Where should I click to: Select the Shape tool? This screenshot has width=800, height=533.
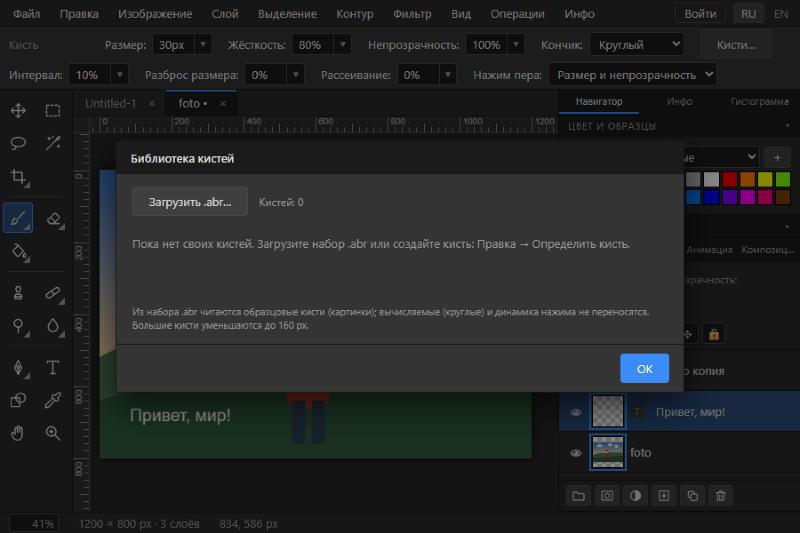click(18, 400)
